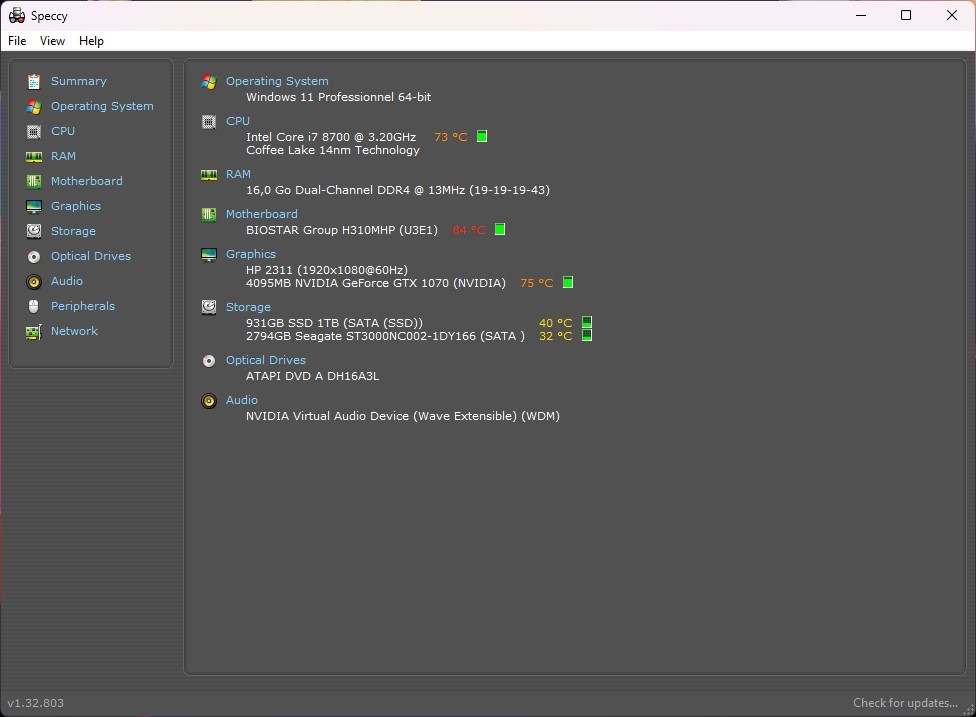Click the SSD 40 °C temperature indicator icon
Image resolution: width=976 pixels, height=717 pixels.
click(587, 322)
